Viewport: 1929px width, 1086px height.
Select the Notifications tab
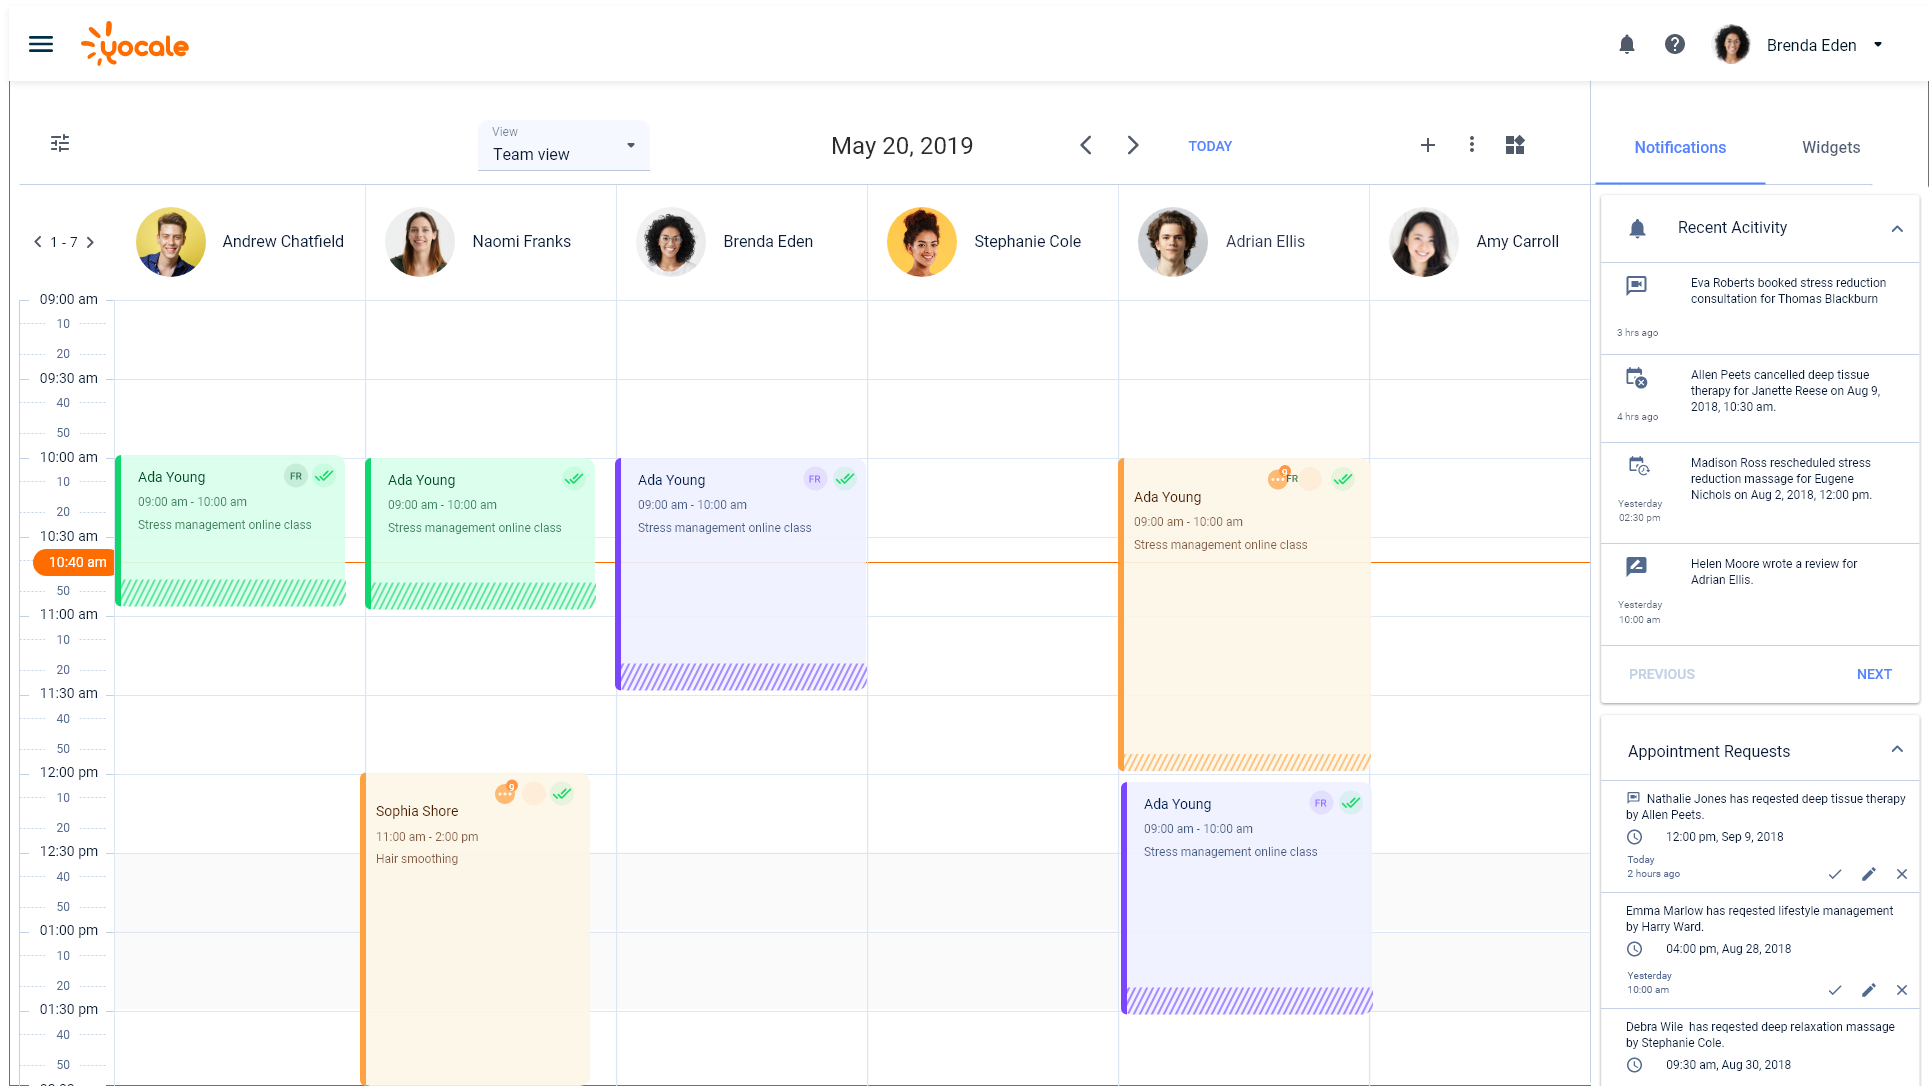pyautogui.click(x=1680, y=147)
